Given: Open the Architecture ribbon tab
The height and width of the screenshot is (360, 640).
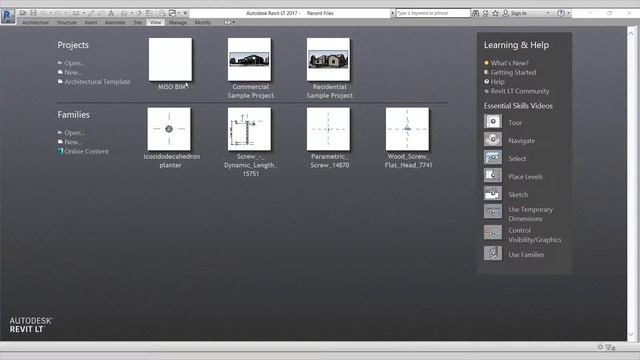Looking at the screenshot, I should pos(36,22).
